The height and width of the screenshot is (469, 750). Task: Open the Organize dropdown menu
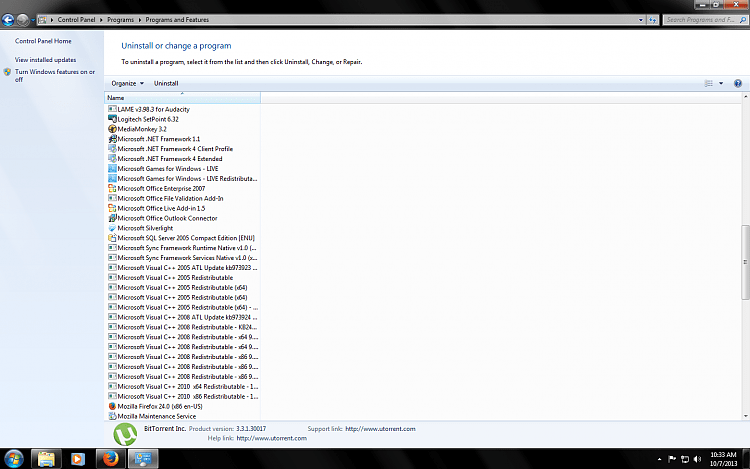click(127, 83)
